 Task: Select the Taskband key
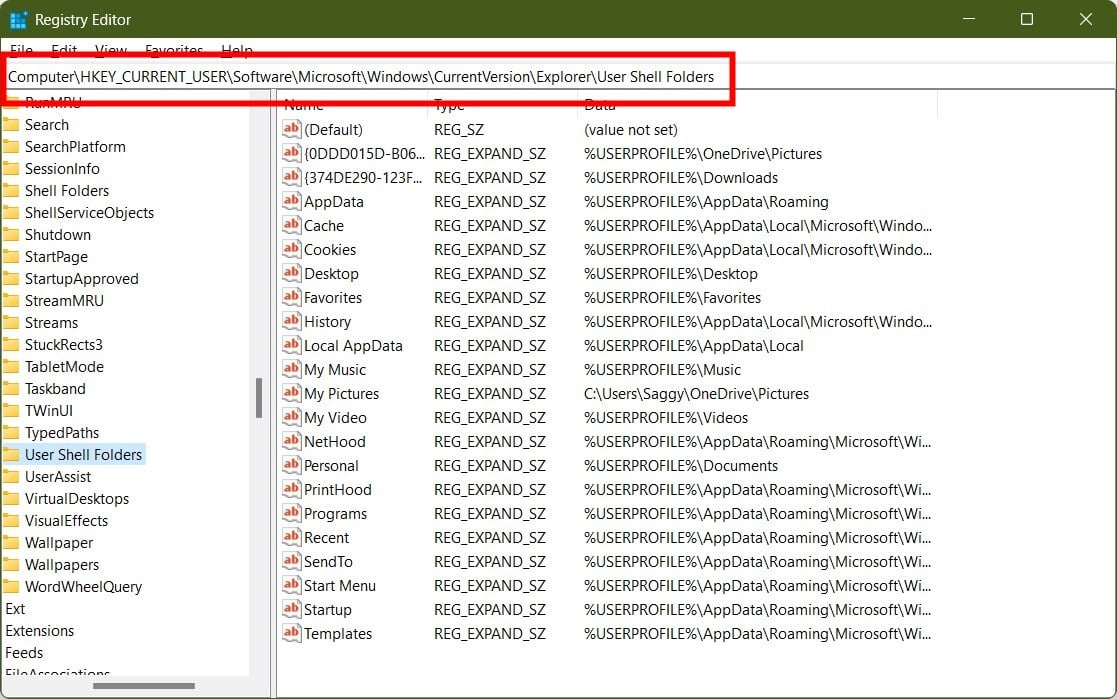click(55, 389)
